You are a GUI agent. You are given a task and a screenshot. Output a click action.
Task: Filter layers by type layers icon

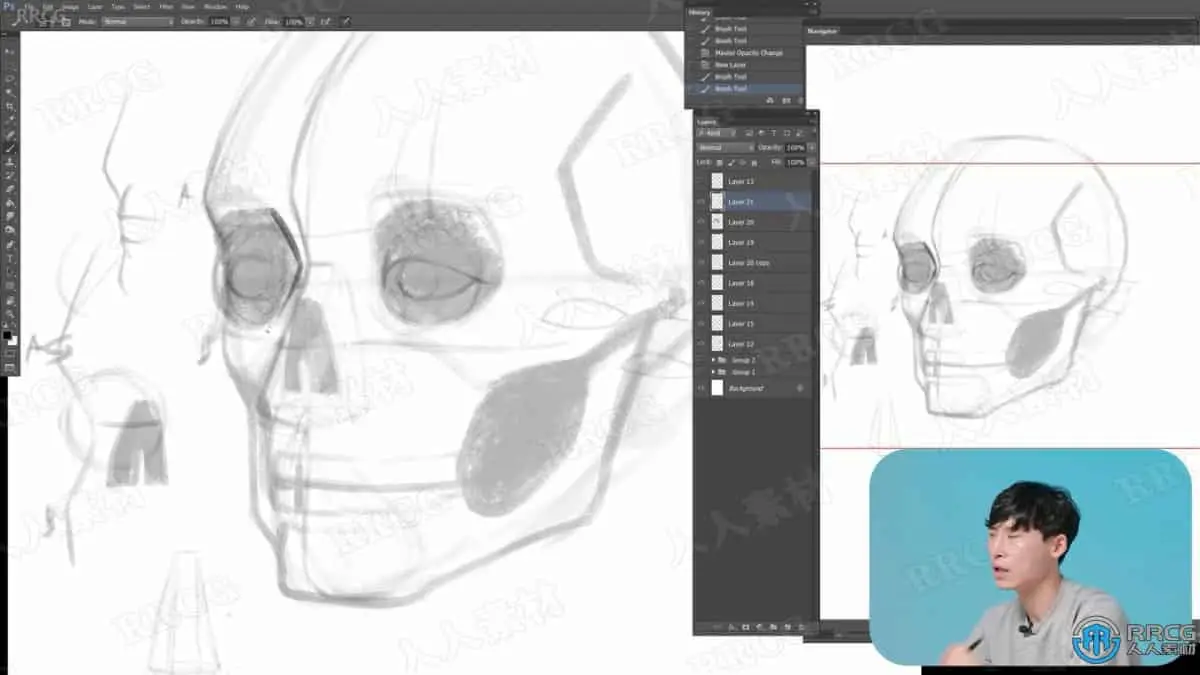tap(773, 133)
